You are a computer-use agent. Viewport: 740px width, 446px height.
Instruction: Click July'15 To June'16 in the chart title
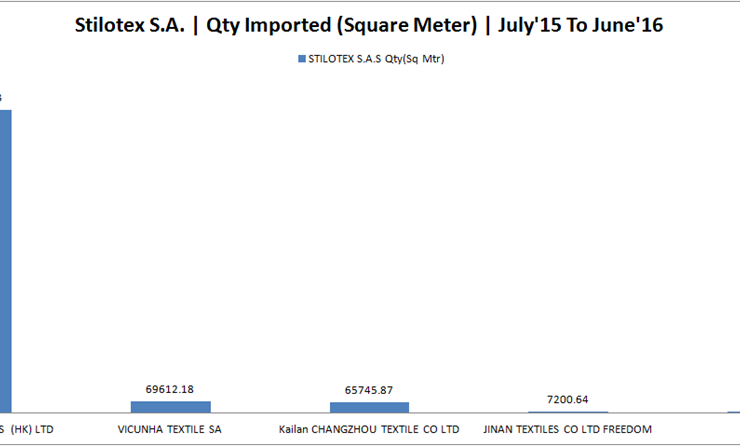(x=580, y=25)
